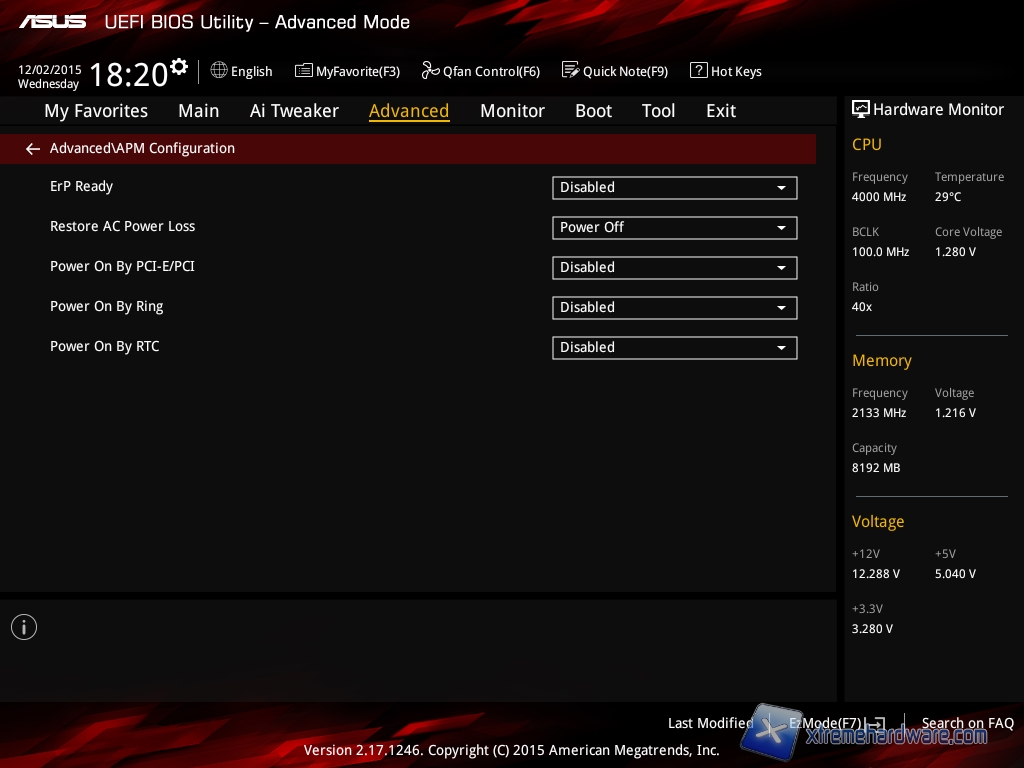Click the Quick Note(F9) notepad icon

[x=571, y=70]
